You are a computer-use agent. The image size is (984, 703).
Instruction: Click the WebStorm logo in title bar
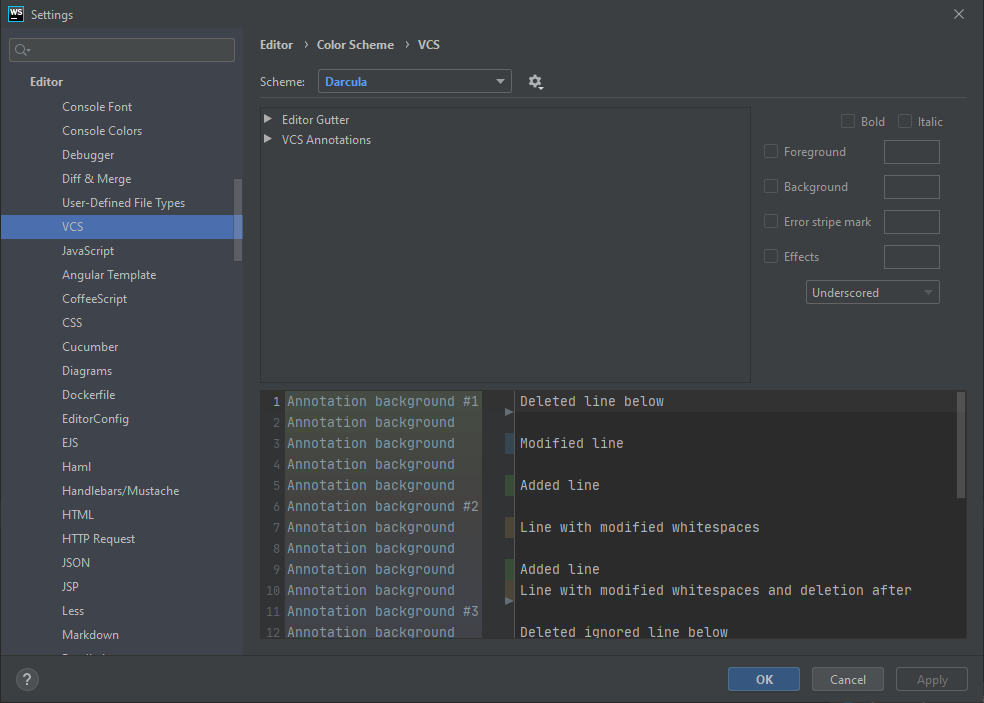pyautogui.click(x=15, y=14)
